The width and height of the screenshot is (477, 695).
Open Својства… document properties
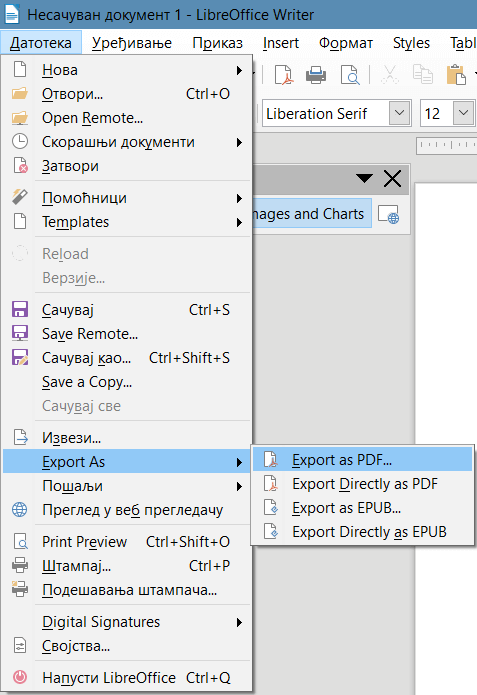[x=128, y=646]
